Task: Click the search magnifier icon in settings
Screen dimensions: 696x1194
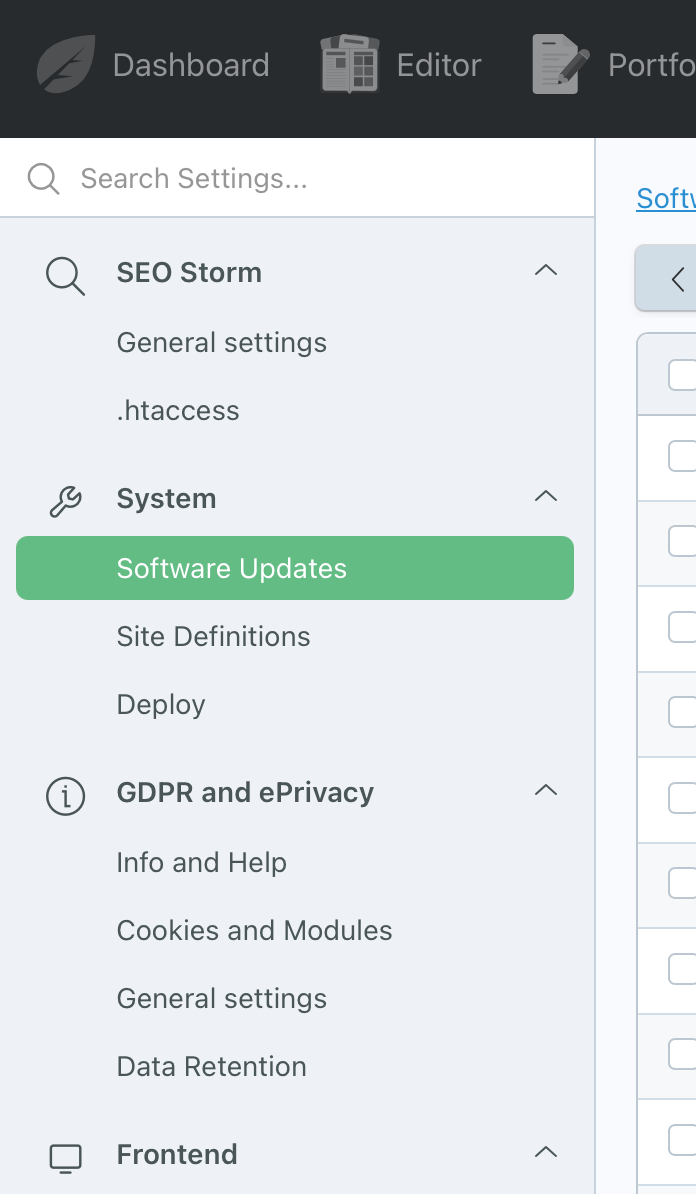Action: pyautogui.click(x=44, y=179)
